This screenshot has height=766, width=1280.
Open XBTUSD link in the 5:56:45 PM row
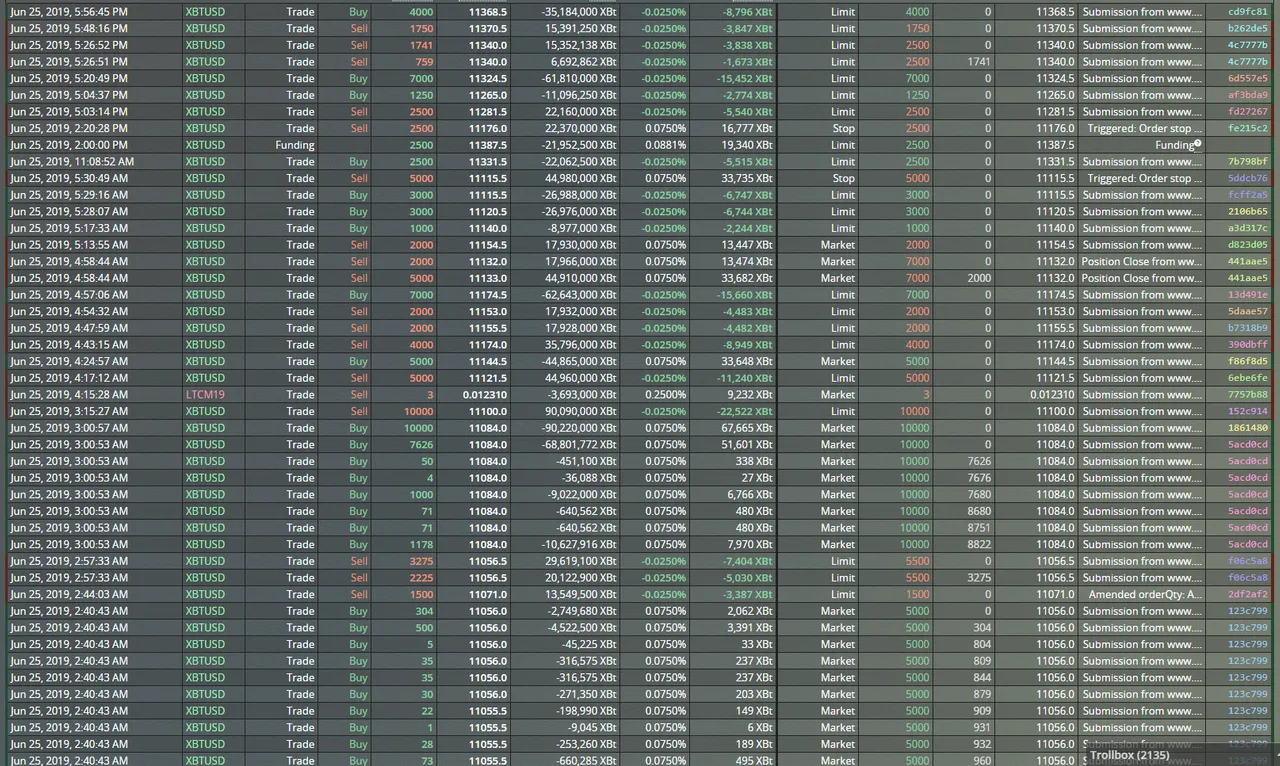[x=205, y=12]
